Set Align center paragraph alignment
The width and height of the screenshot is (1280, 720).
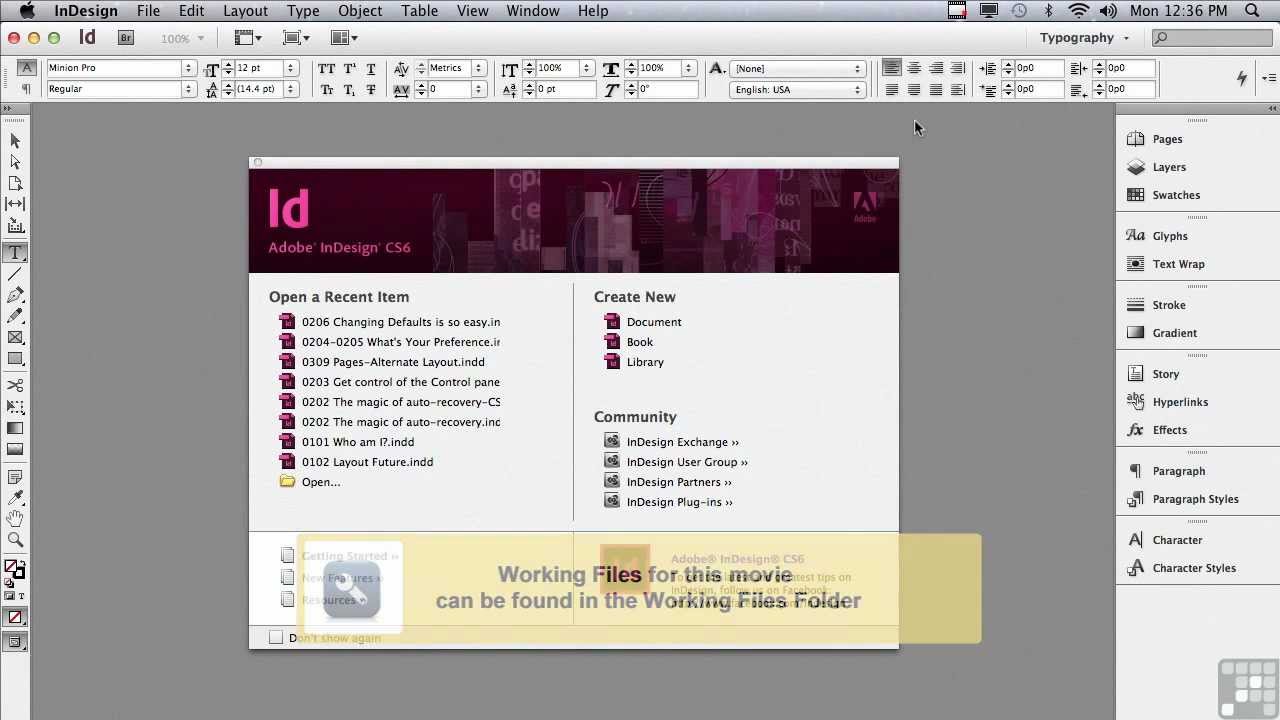[913, 68]
